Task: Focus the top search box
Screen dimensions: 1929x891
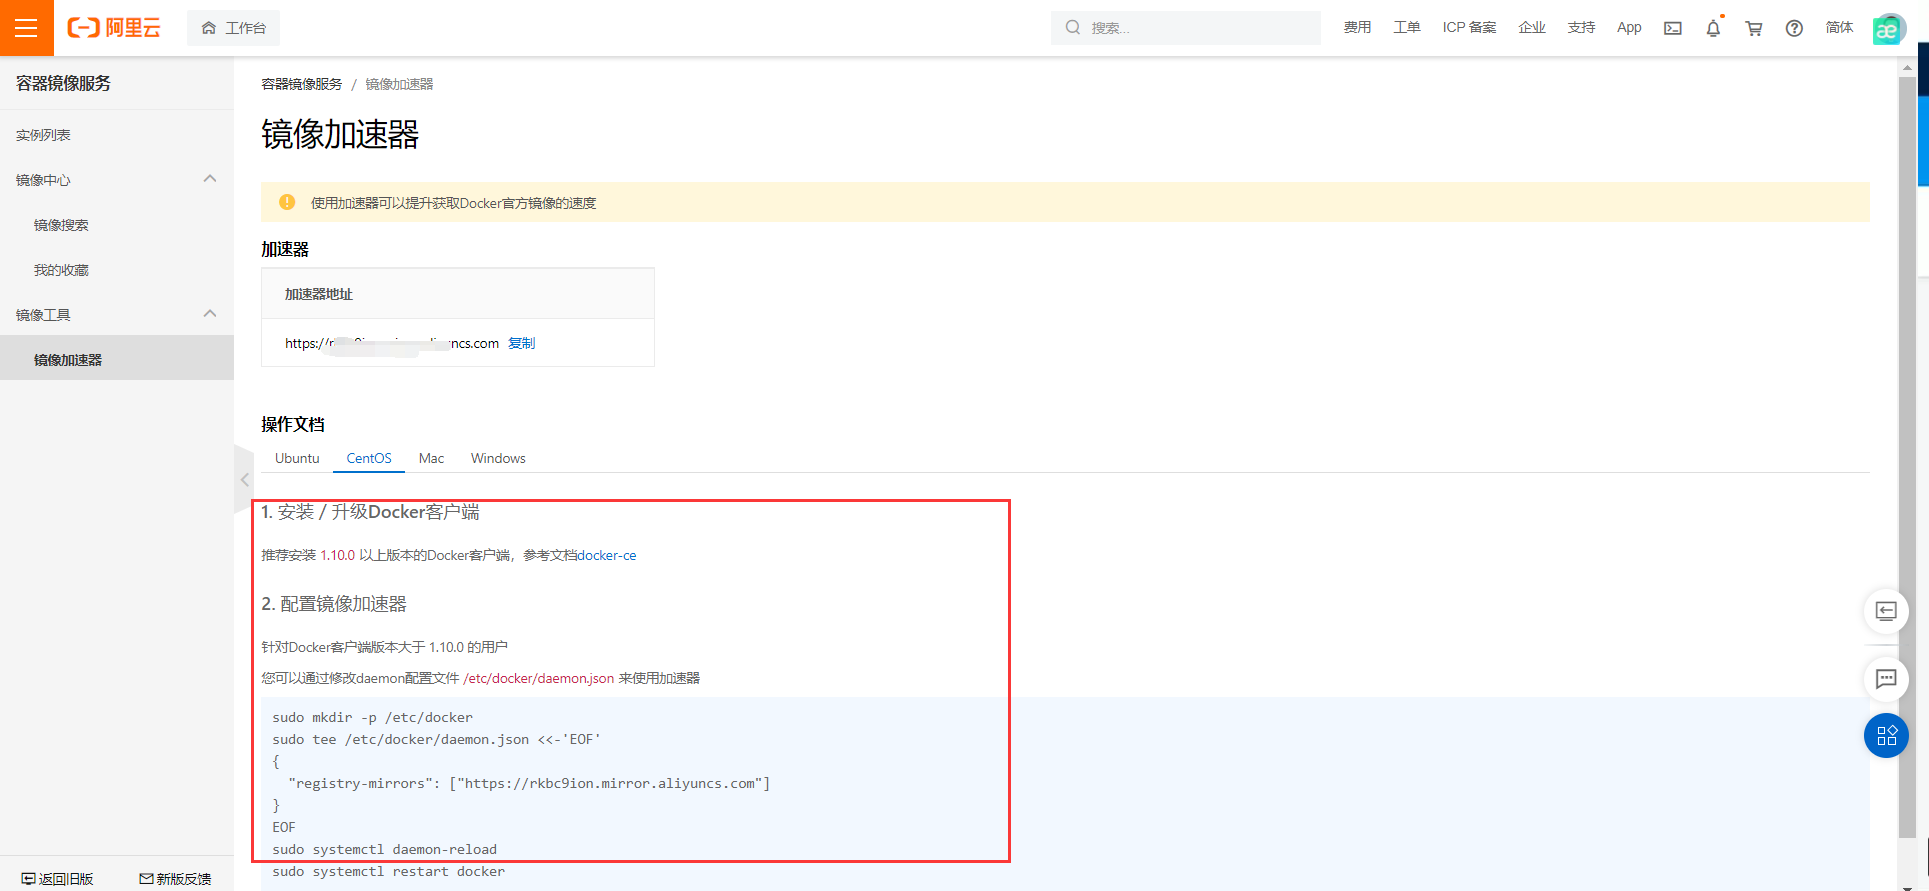Action: click(1185, 28)
